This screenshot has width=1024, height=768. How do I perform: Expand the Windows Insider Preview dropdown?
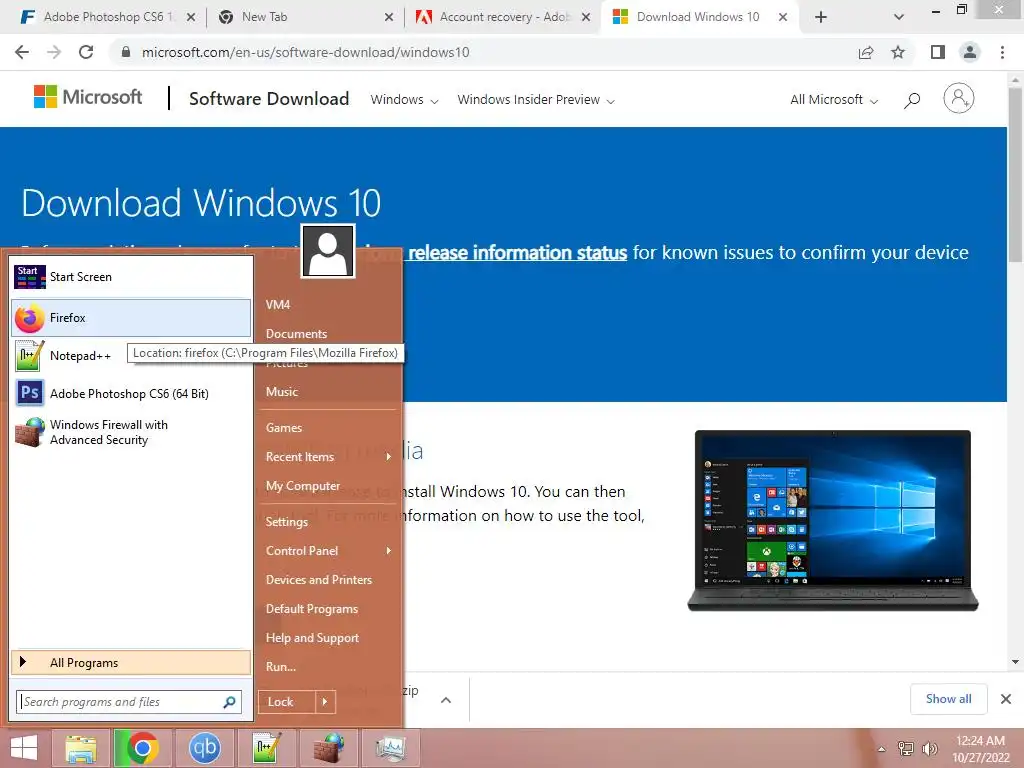[x=536, y=100]
